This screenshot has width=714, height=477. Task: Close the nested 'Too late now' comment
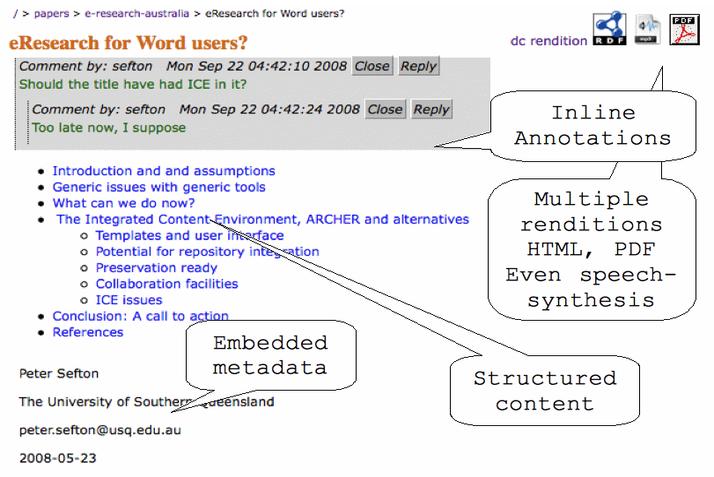coord(385,109)
